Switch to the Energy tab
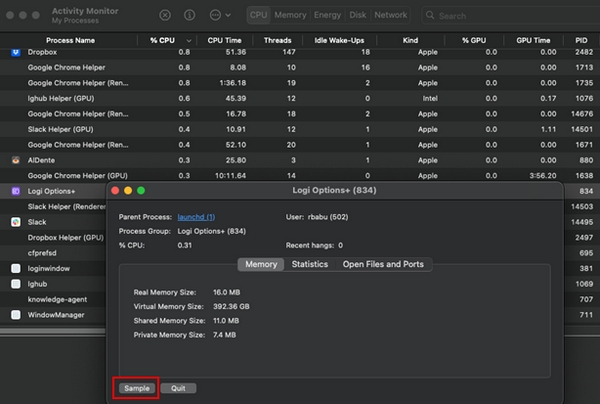Viewport: 600px width, 404px height. point(327,15)
